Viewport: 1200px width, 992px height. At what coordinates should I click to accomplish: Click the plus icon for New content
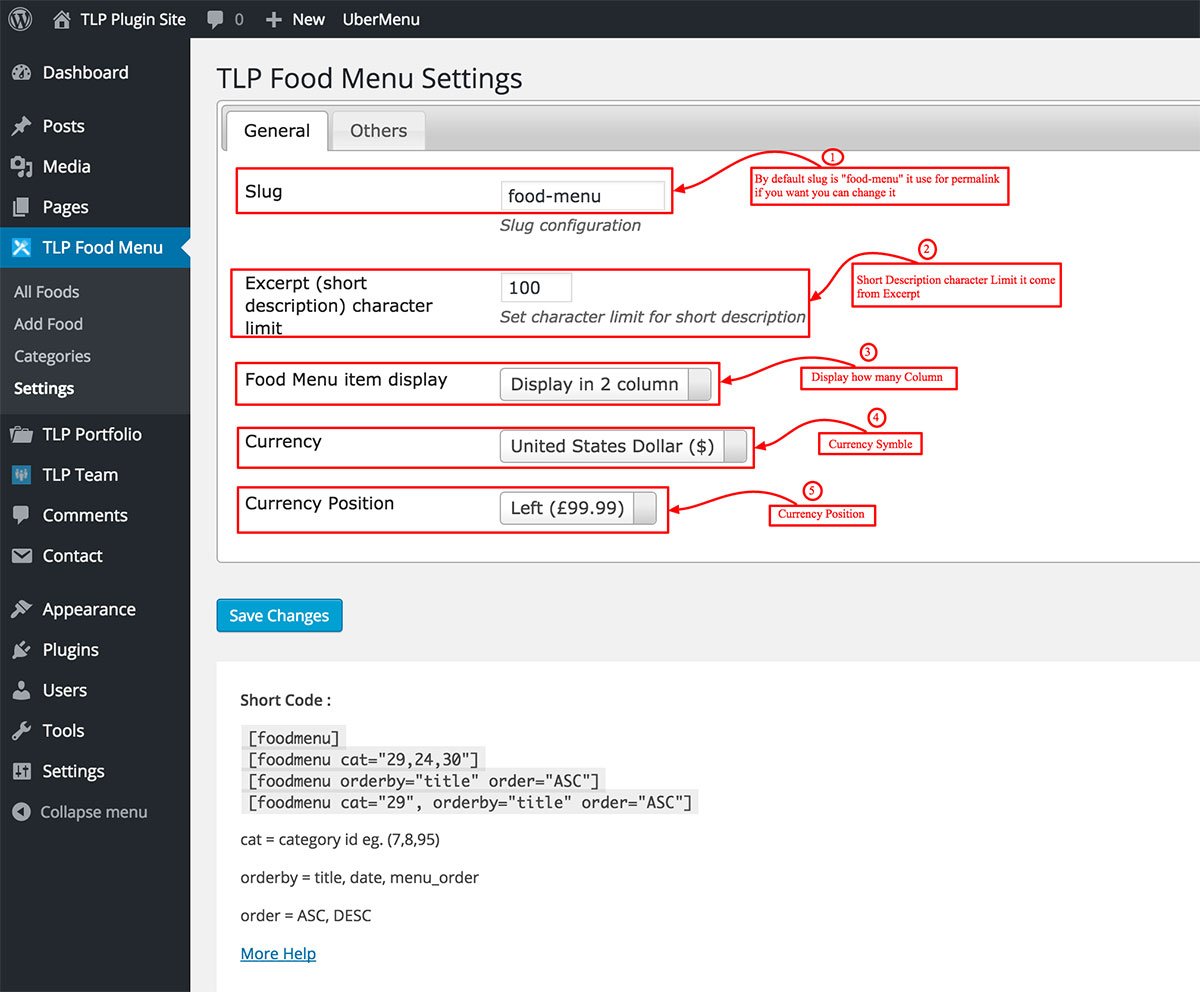coord(274,19)
